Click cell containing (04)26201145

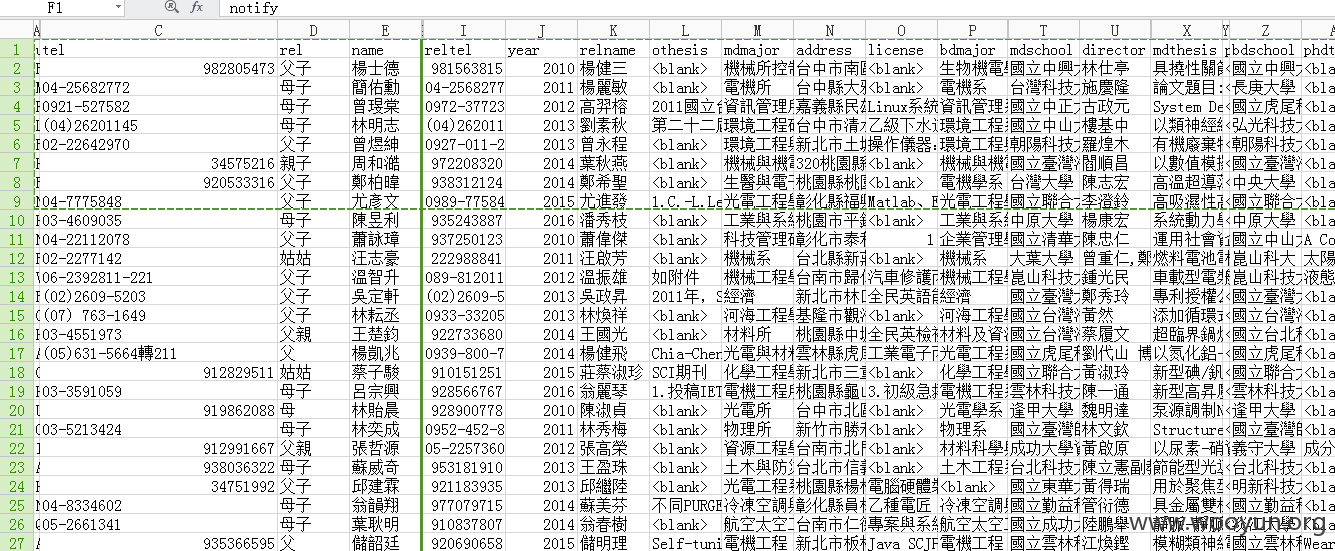coord(158,125)
